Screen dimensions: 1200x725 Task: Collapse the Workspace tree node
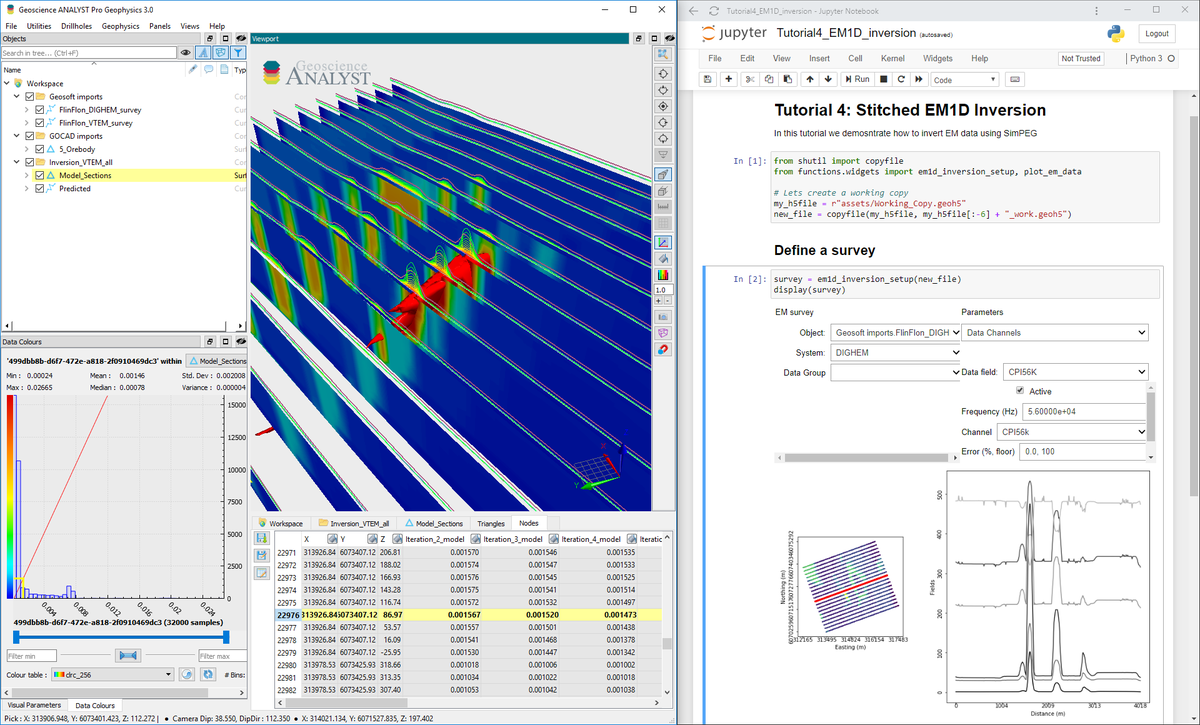pyautogui.click(x=6, y=84)
